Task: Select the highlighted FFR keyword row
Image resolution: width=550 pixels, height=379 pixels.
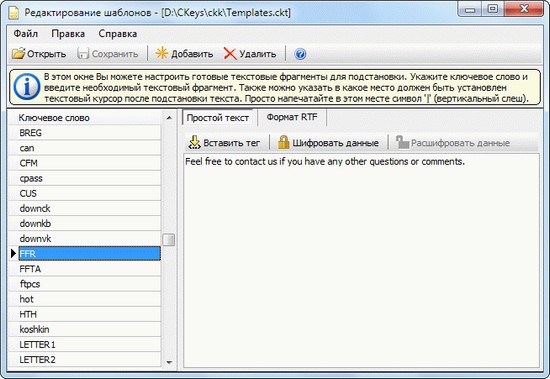Action: [89, 253]
